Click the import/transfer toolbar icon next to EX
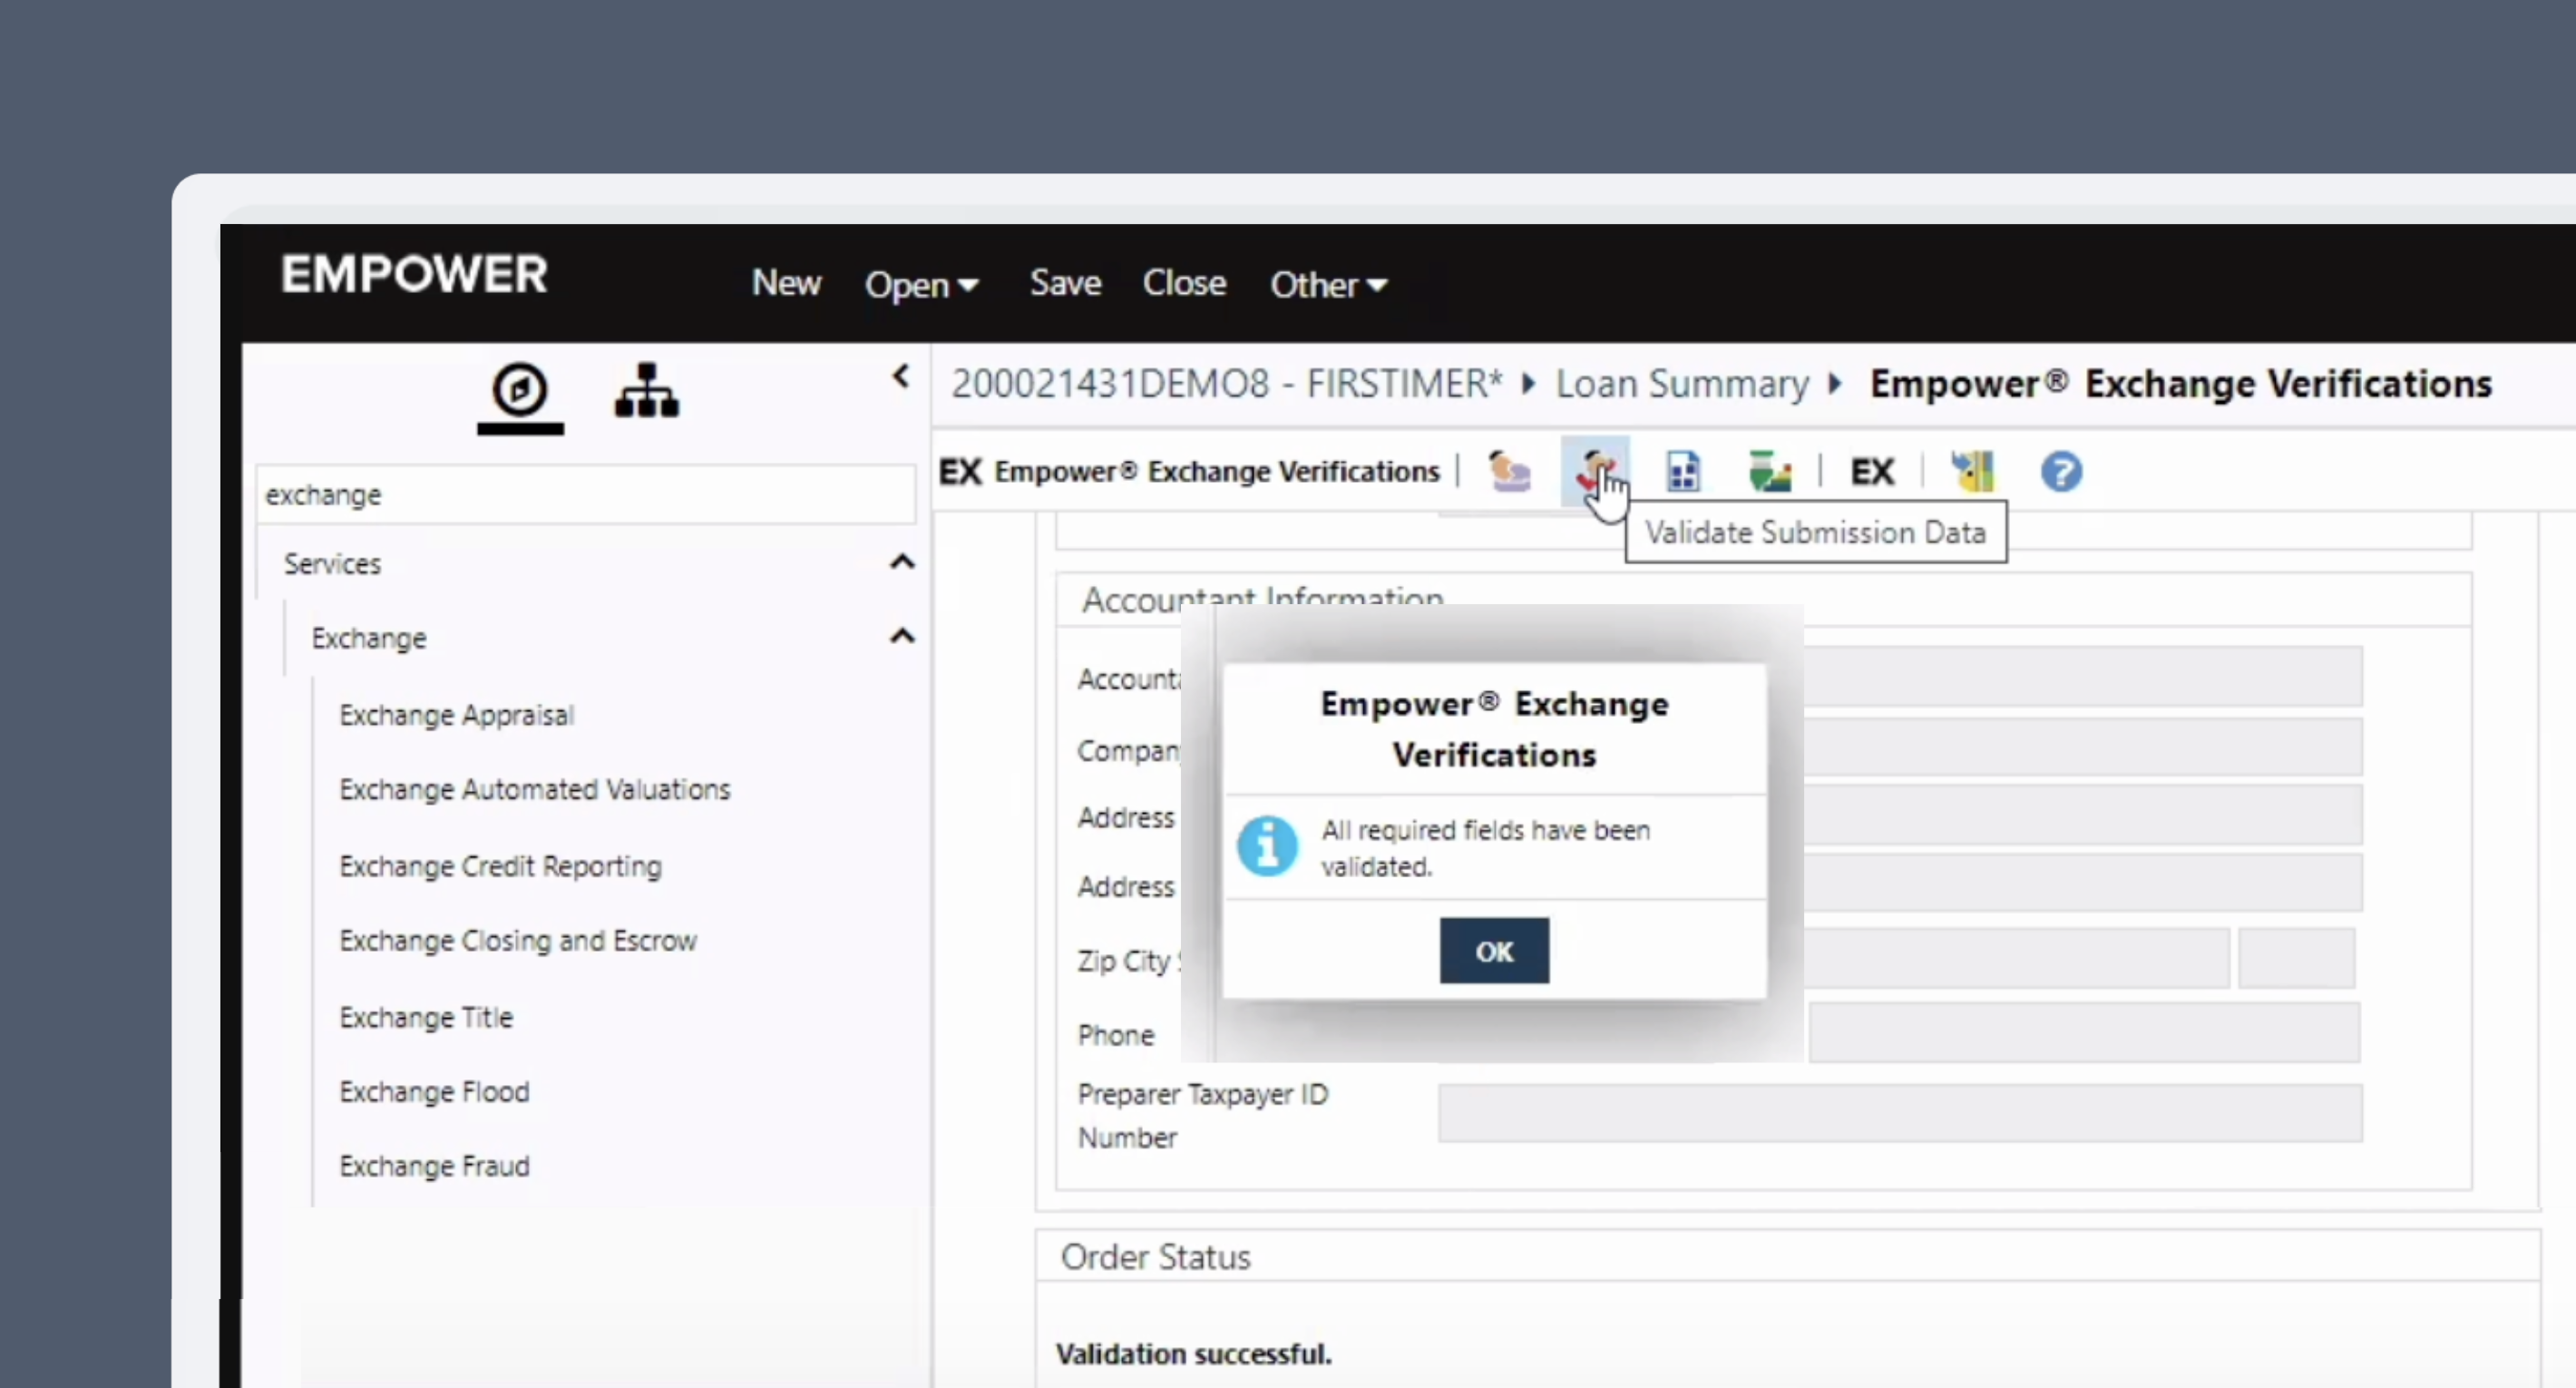The height and width of the screenshot is (1388, 2576). click(x=1971, y=470)
